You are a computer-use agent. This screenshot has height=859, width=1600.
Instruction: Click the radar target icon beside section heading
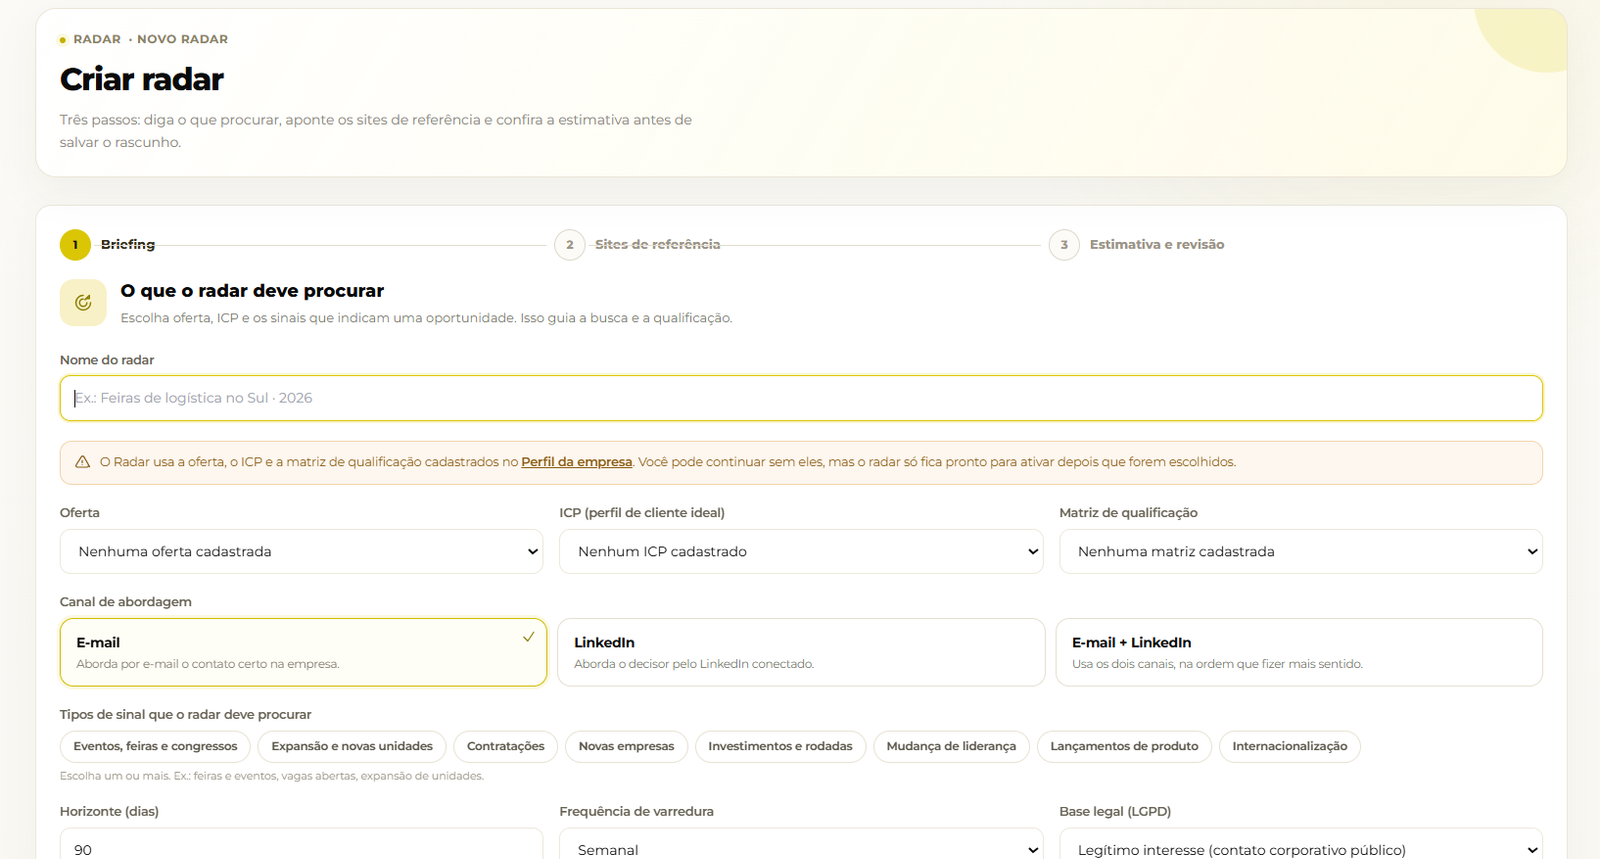point(83,302)
